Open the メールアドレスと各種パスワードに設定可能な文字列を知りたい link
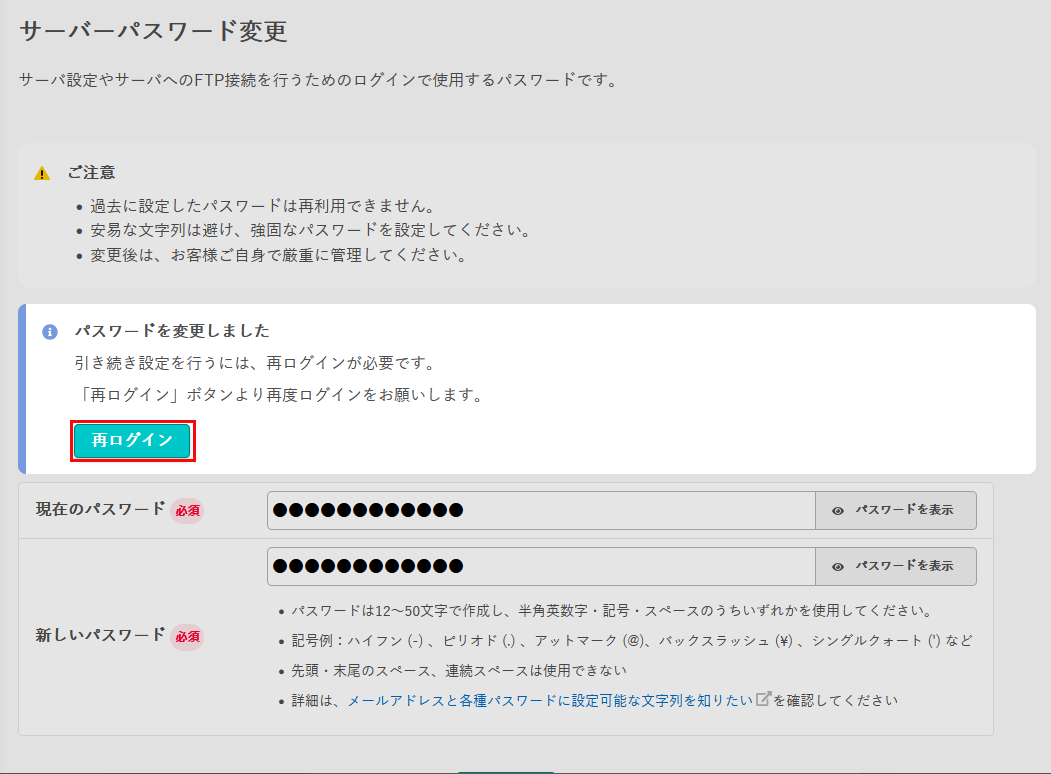 549,700
